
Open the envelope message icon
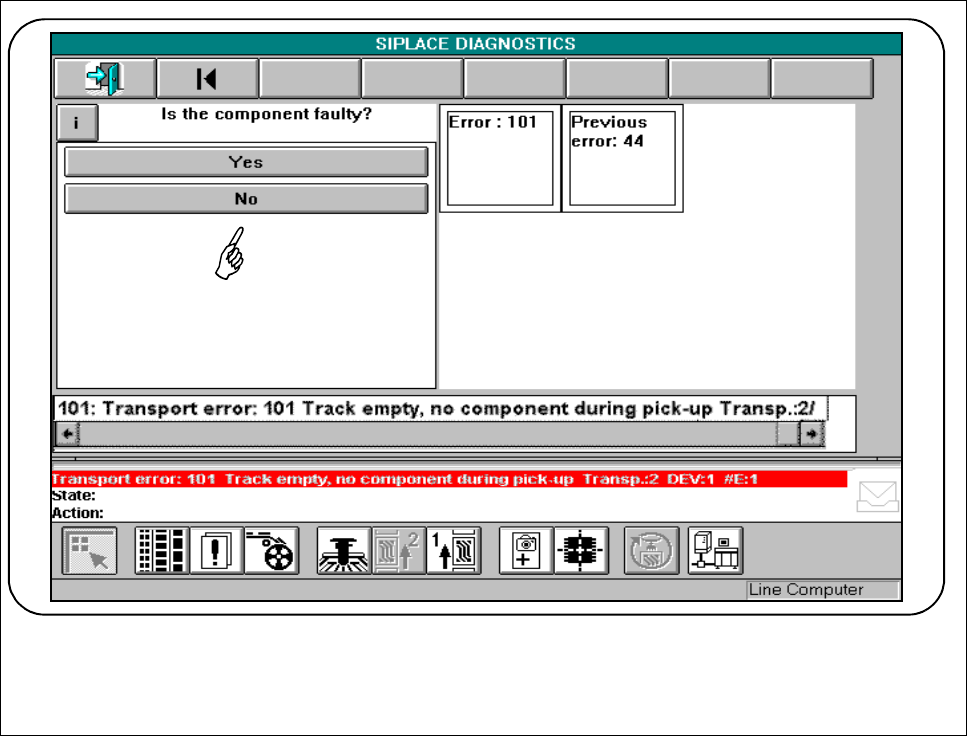coord(877,496)
